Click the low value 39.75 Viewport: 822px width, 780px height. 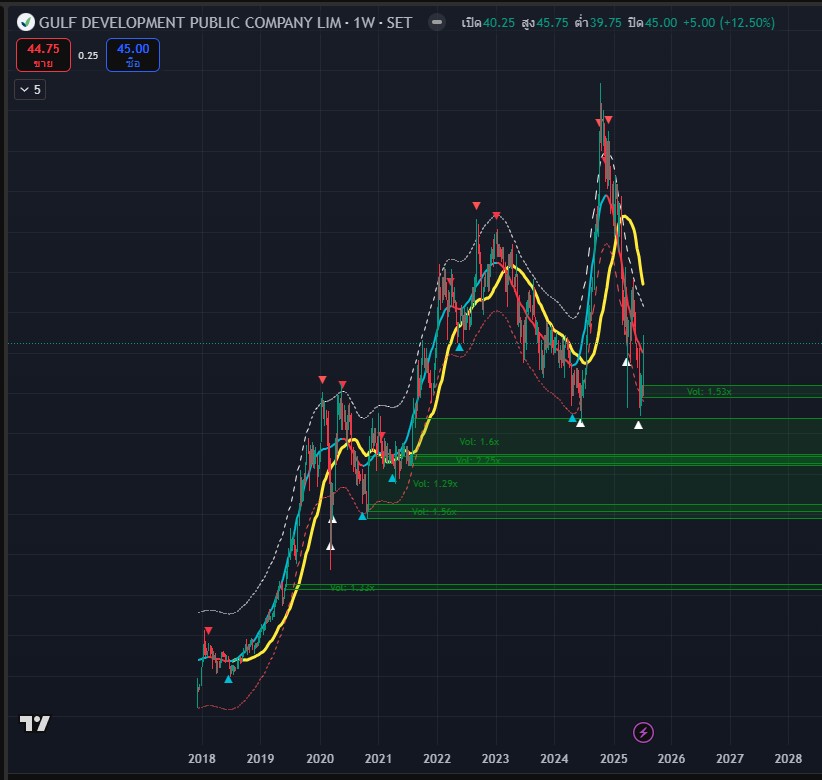click(x=605, y=23)
